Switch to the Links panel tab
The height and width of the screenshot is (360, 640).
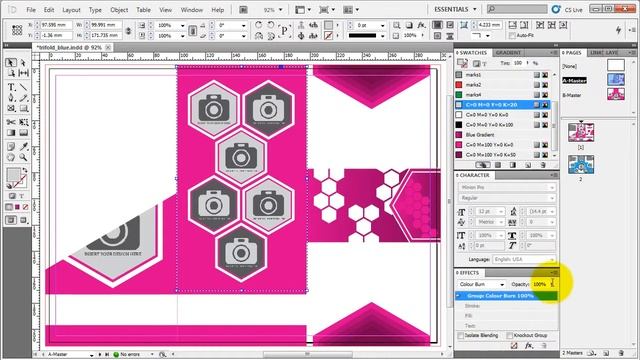point(596,53)
